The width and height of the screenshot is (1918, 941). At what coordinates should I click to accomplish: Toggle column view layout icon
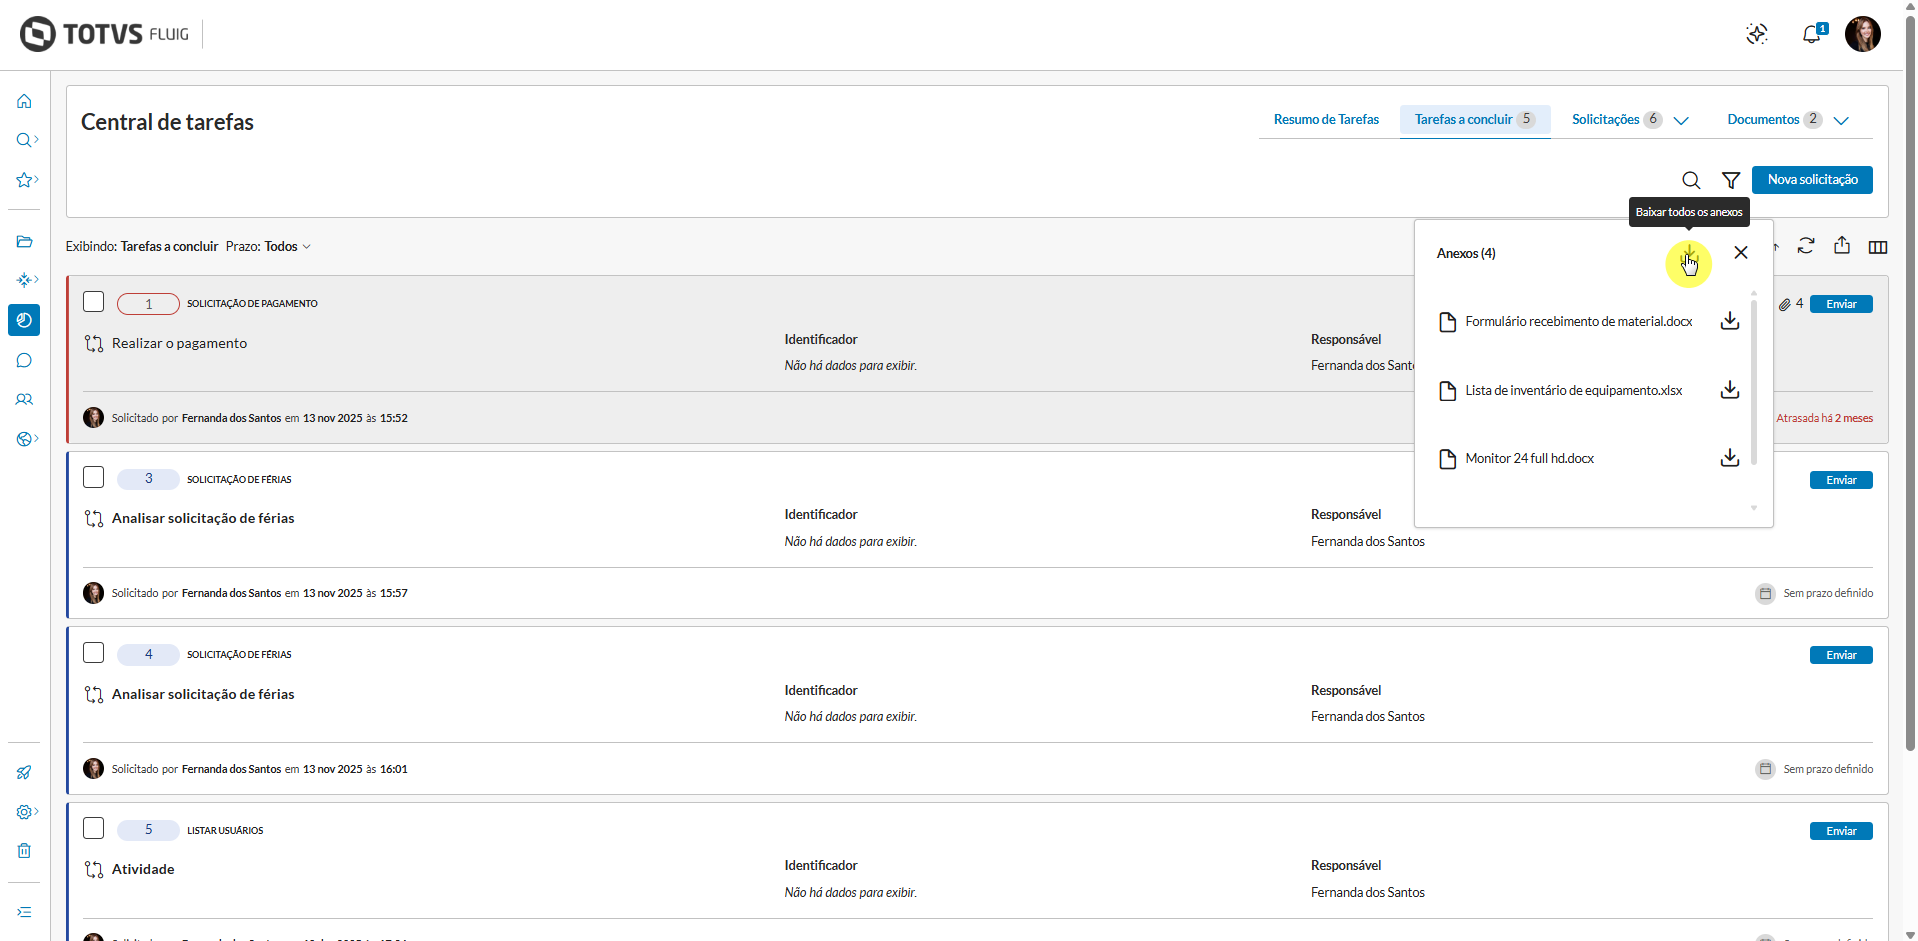pos(1878,247)
